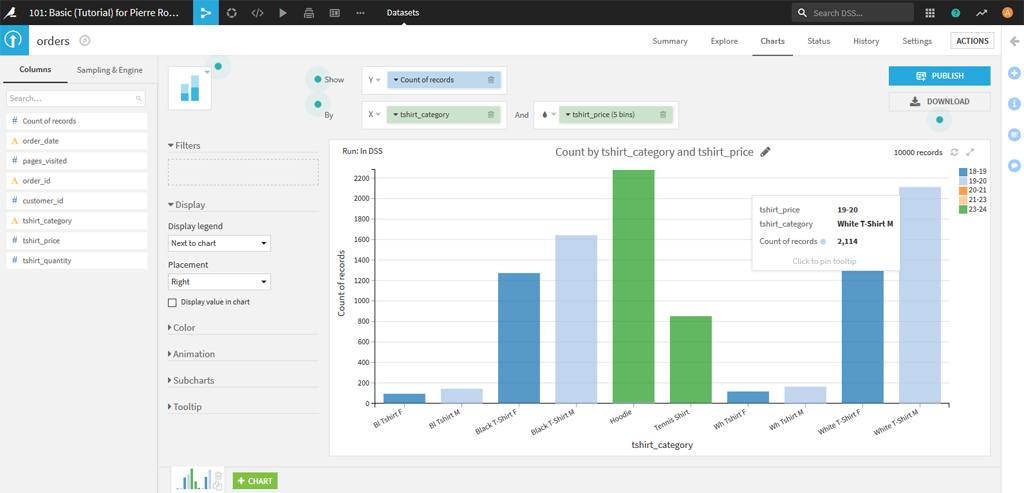
Task: Select the Columns tab
Action: 35,69
